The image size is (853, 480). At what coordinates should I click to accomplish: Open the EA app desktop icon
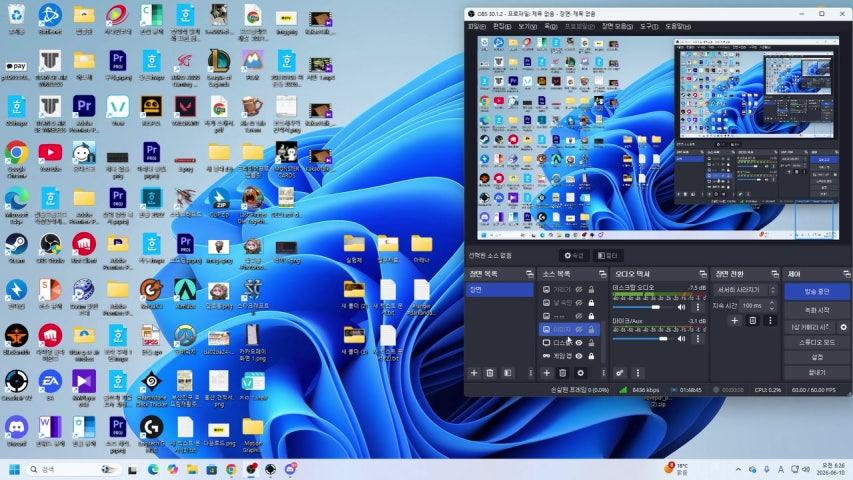(50, 383)
